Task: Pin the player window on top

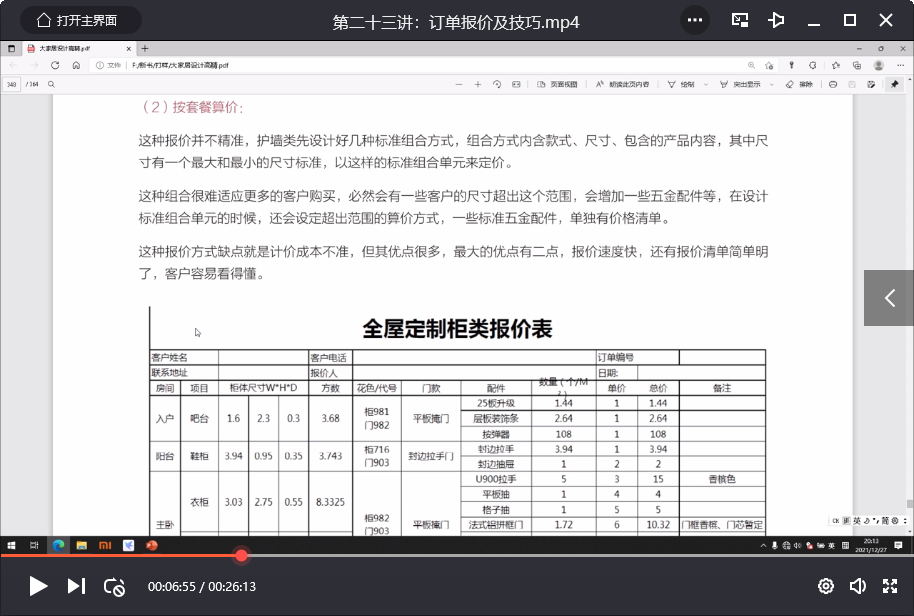Action: coord(776,20)
